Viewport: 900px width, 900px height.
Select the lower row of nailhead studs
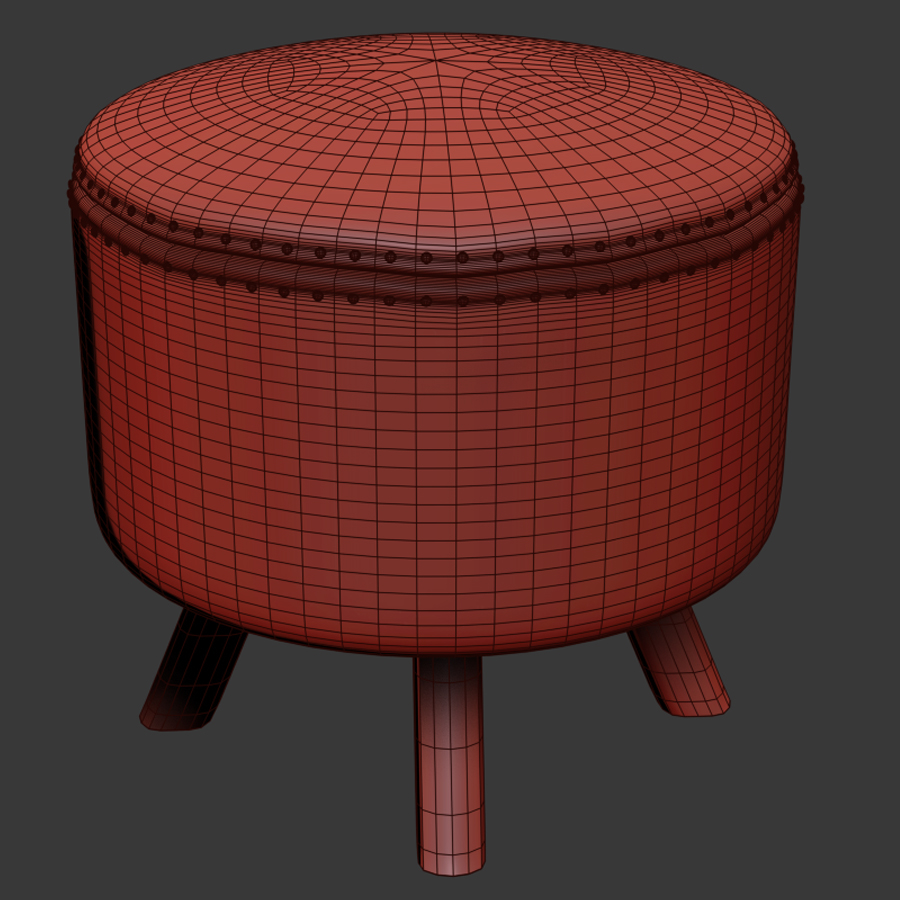coord(462,300)
